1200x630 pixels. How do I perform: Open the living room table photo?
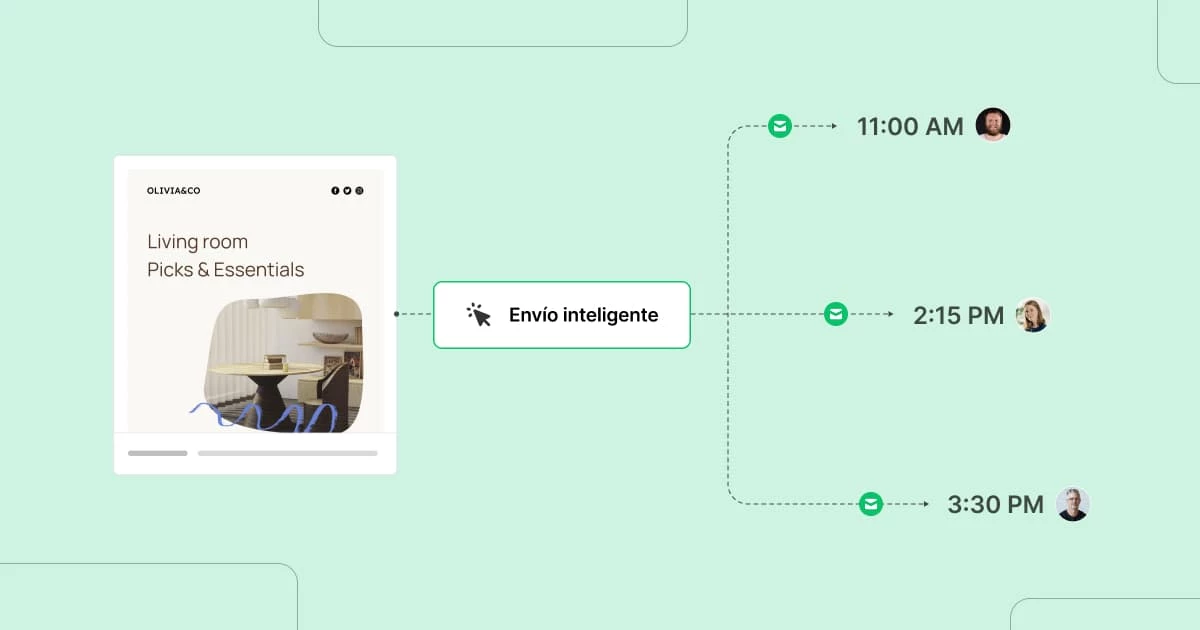tap(283, 362)
